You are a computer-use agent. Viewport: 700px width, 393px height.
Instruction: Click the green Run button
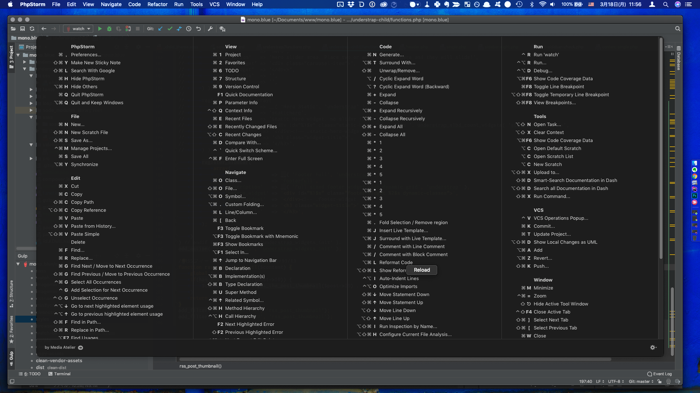(100, 29)
